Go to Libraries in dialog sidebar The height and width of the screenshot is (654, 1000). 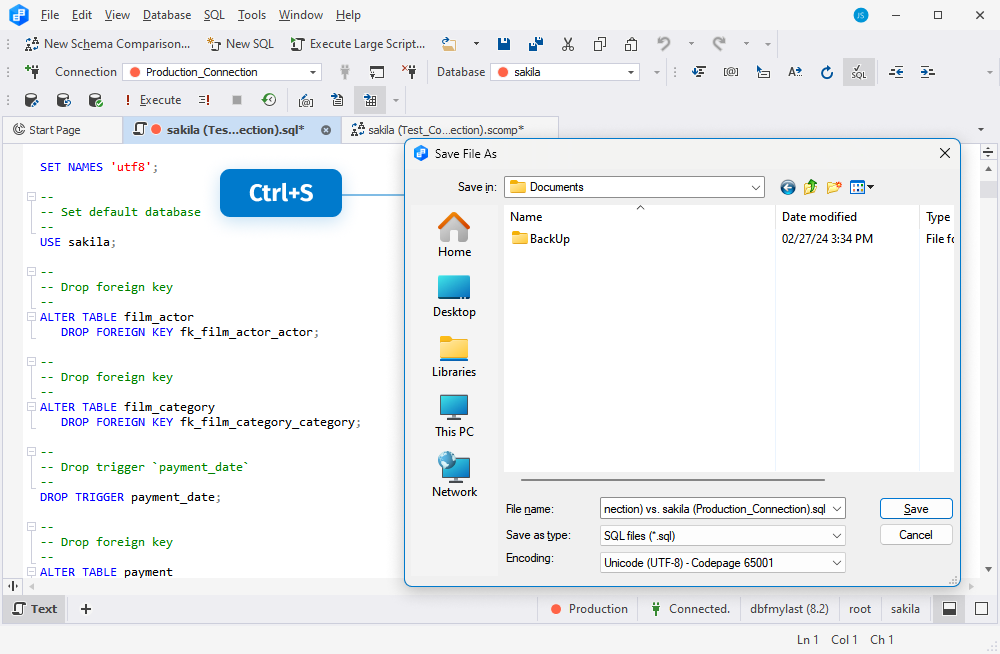[x=454, y=356]
